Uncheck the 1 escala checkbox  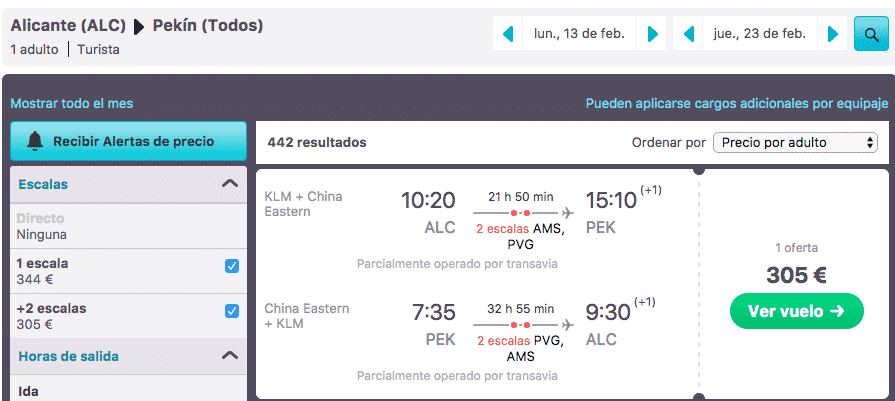tap(232, 266)
